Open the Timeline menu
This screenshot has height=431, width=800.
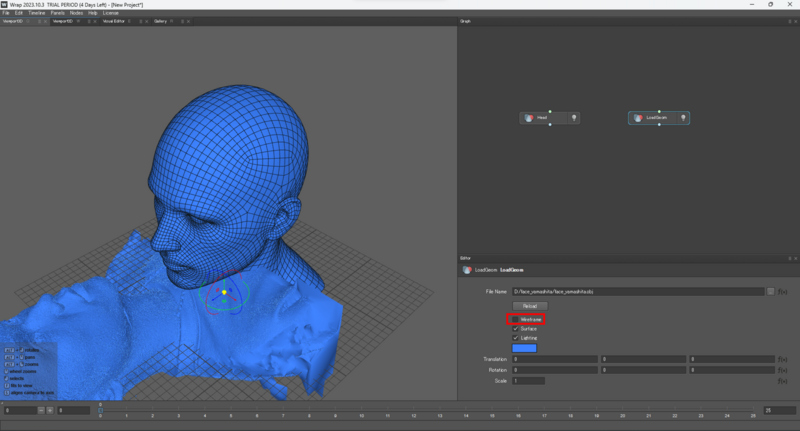[x=36, y=13]
